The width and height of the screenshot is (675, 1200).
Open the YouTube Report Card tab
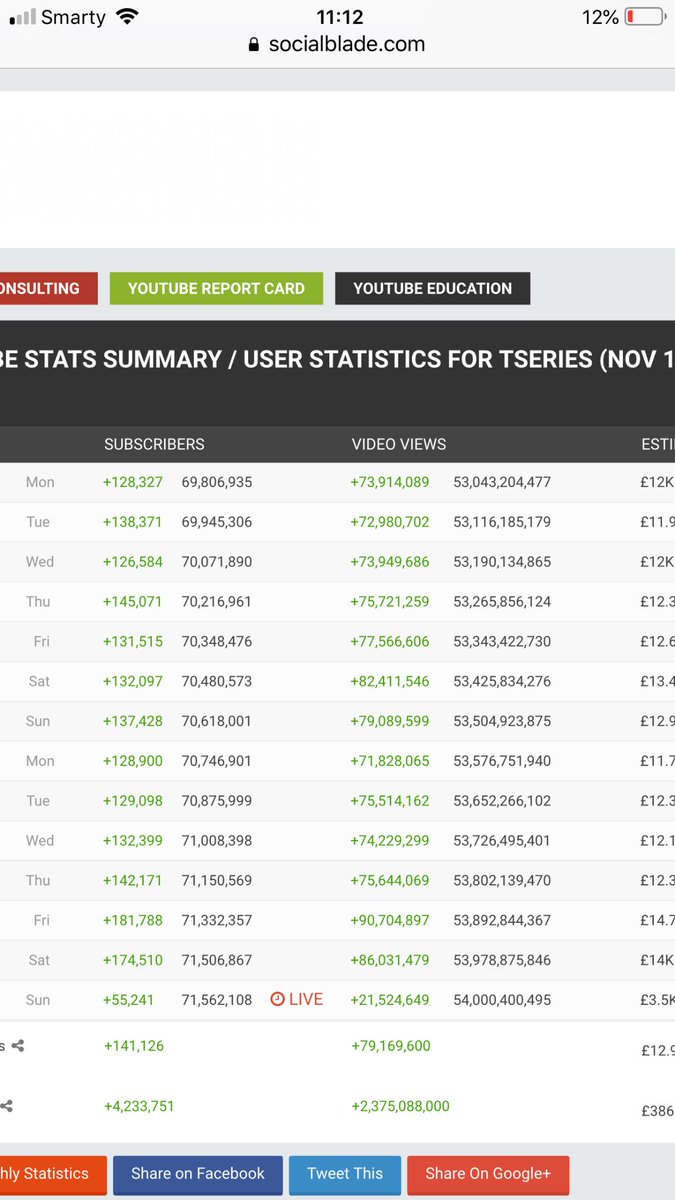pos(216,288)
